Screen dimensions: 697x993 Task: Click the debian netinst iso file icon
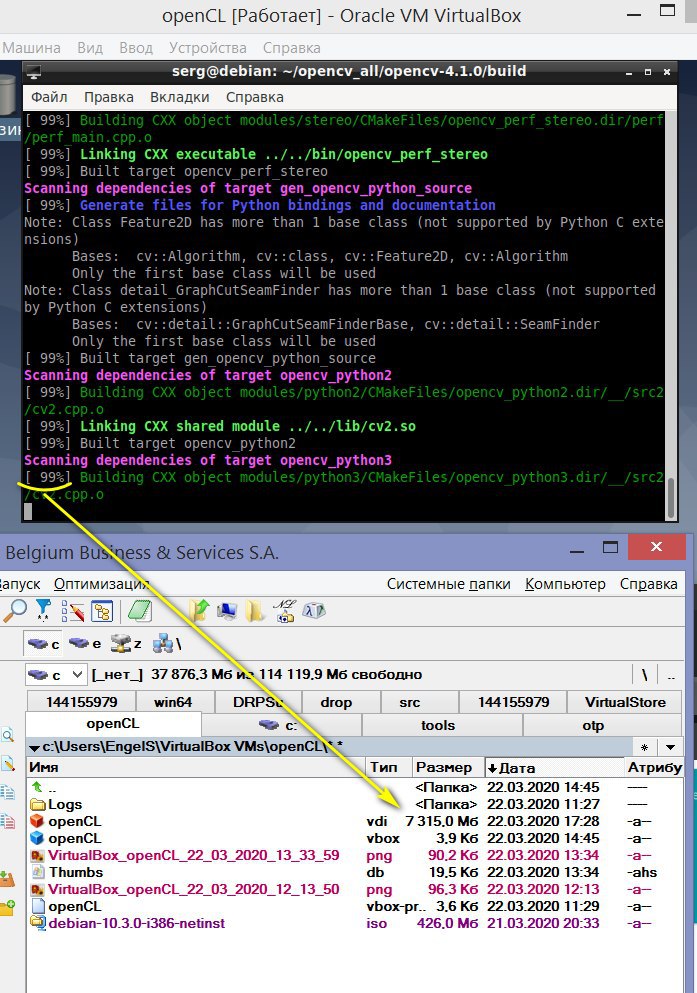coord(38,923)
